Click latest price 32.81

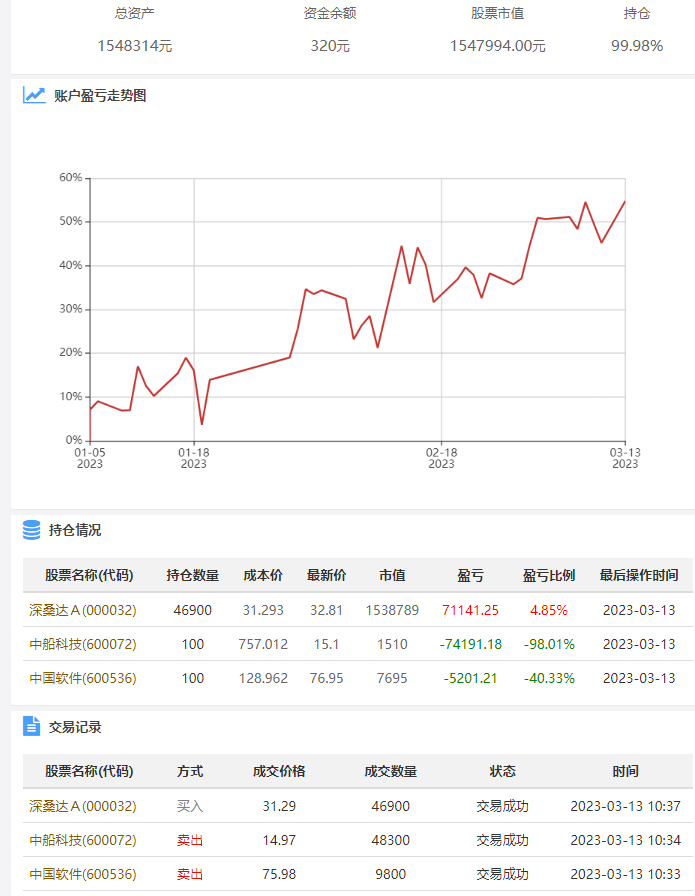coord(326,610)
